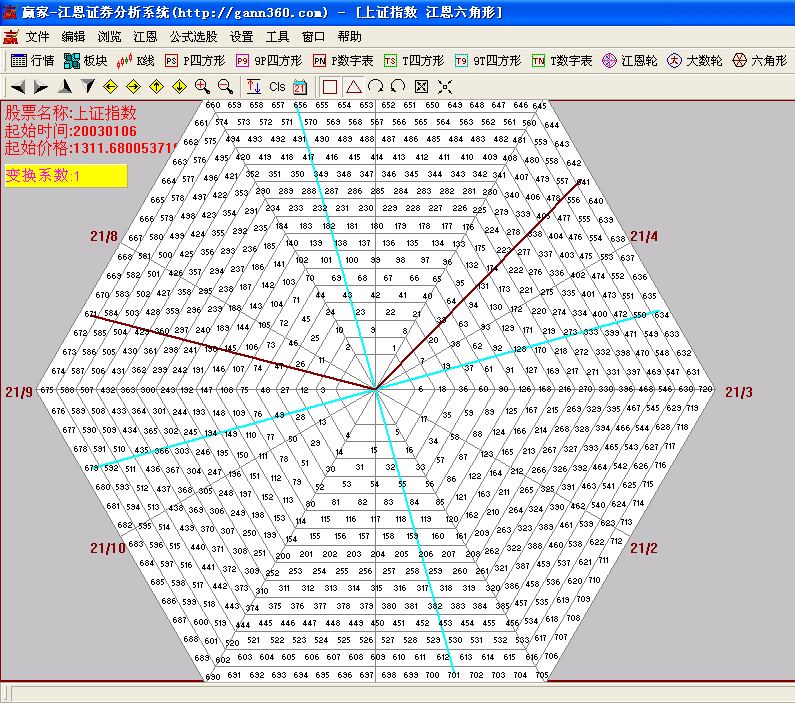
Task: Select the P四方形 square chart
Action: point(196,61)
